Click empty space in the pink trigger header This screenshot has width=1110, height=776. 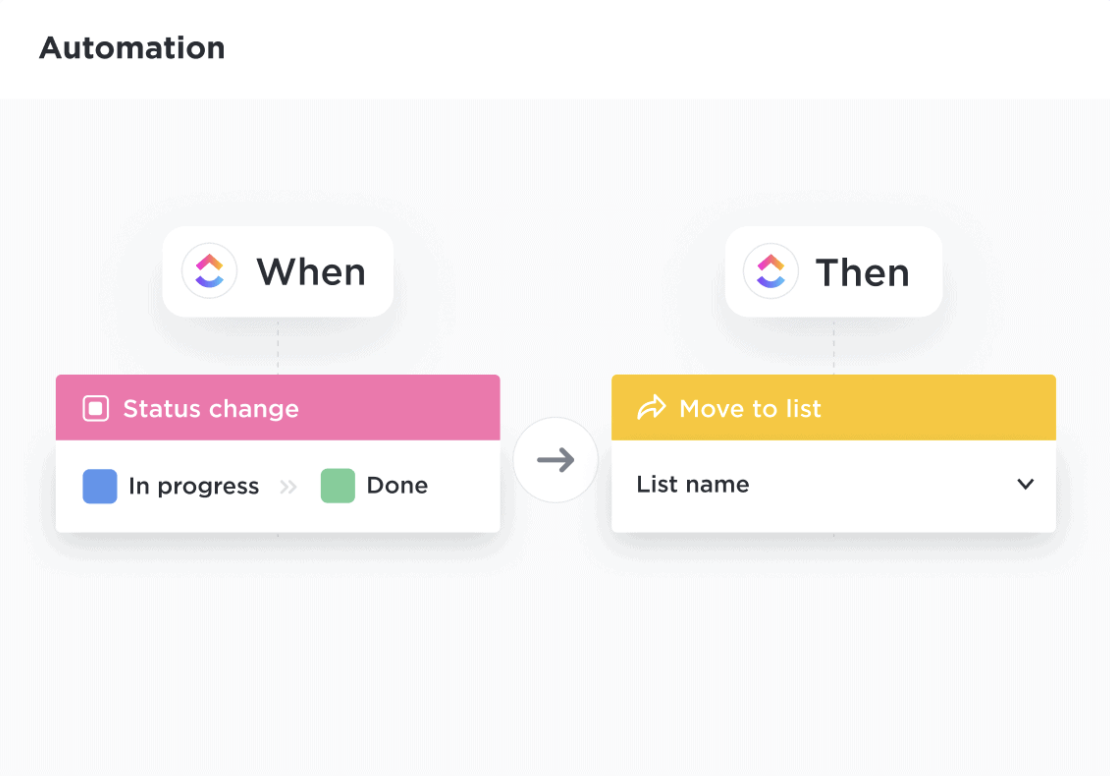point(400,408)
